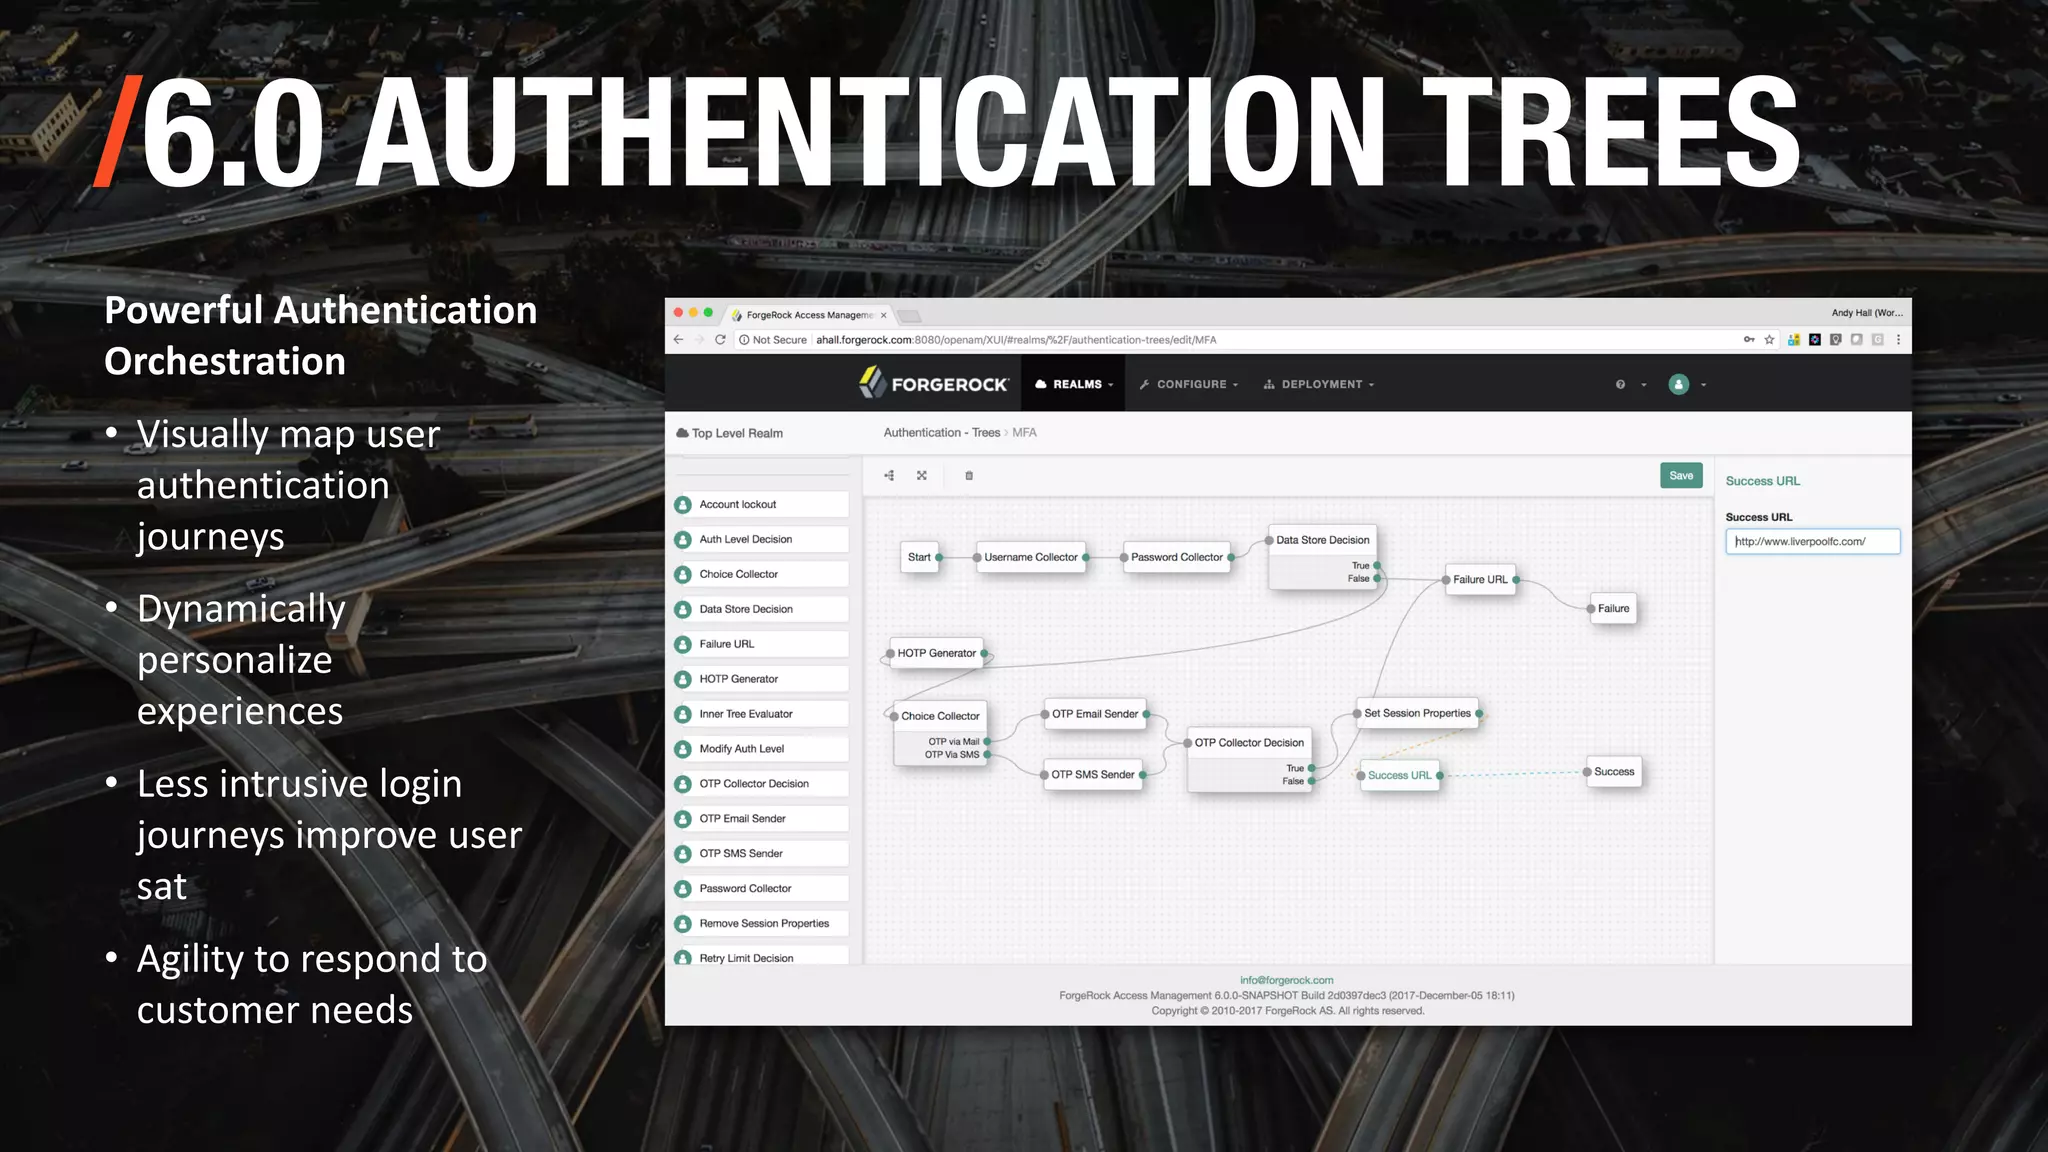The height and width of the screenshot is (1152, 2048).
Task: Click the trash delete icon in toolbar
Action: (x=969, y=476)
